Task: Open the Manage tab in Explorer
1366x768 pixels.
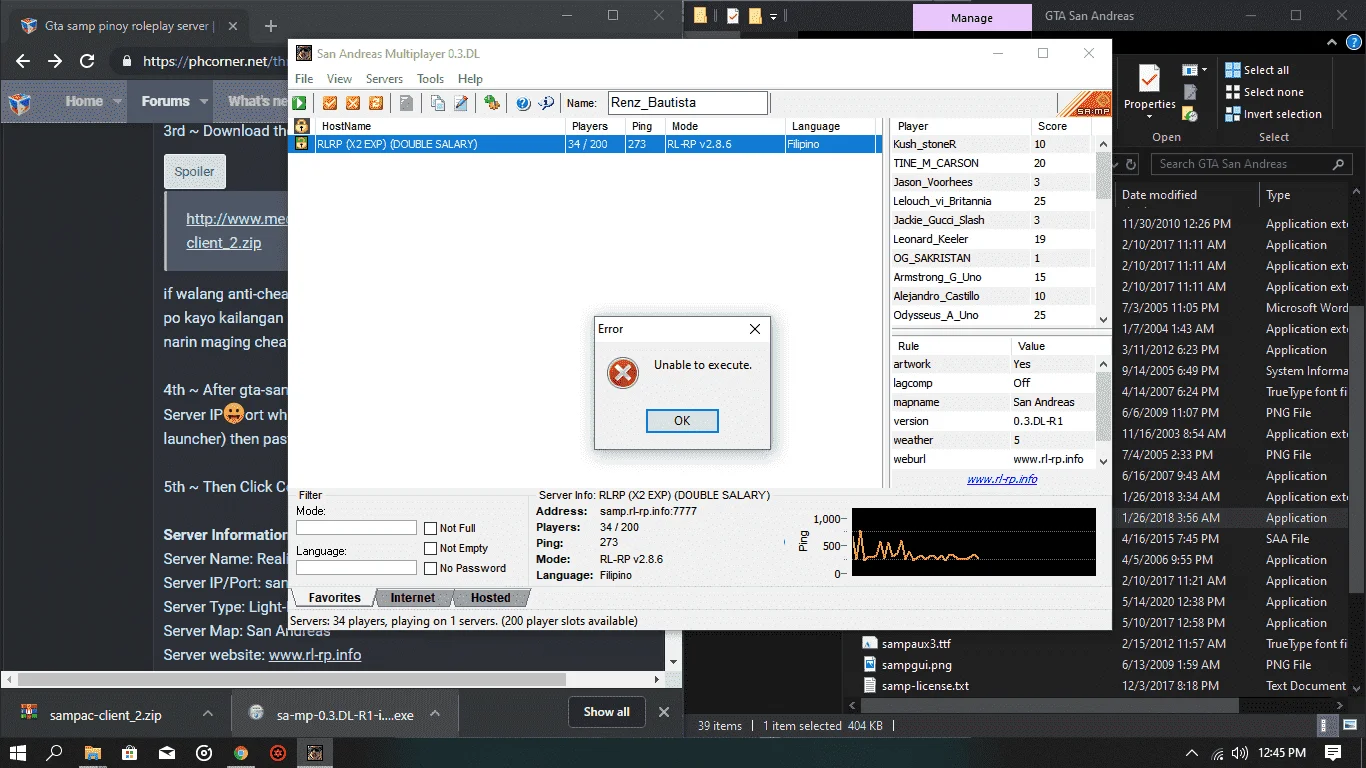Action: 972,17
